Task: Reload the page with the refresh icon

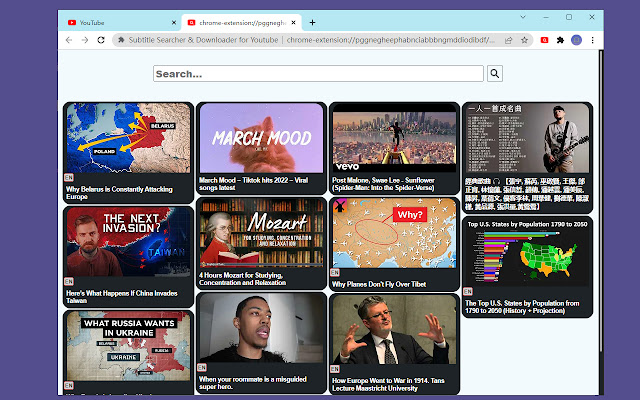Action: point(101,40)
